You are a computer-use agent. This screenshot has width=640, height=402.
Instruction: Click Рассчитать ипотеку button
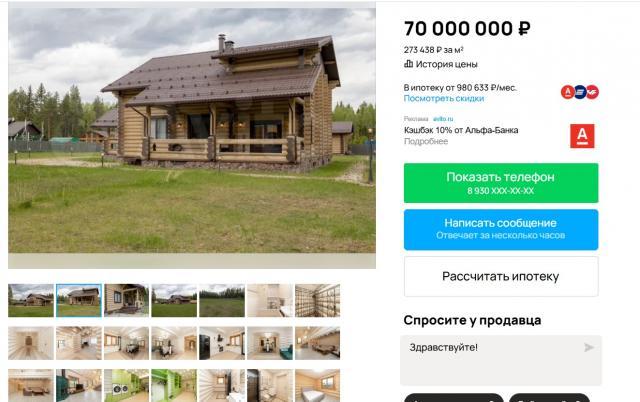pyautogui.click(x=501, y=276)
